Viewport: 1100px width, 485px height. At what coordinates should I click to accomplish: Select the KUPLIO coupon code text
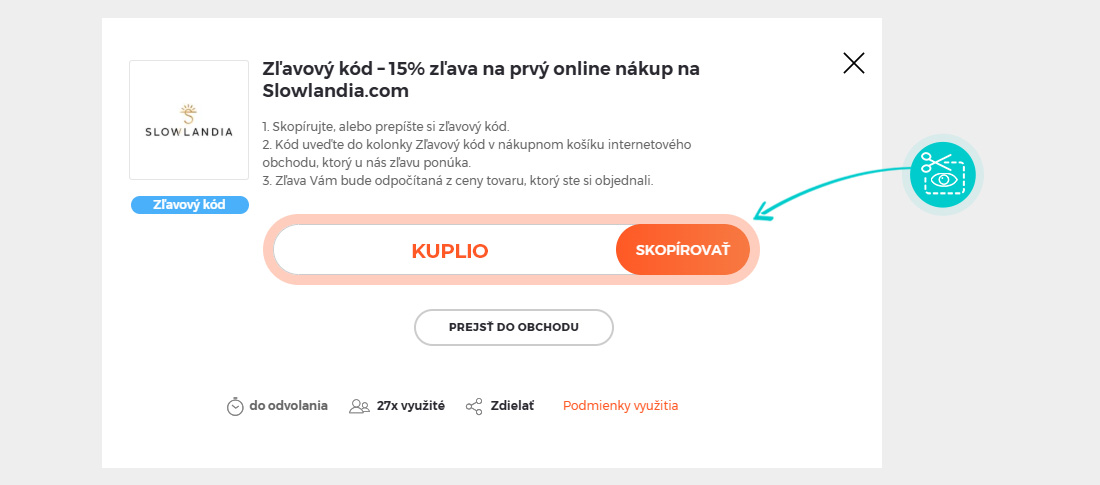click(450, 251)
